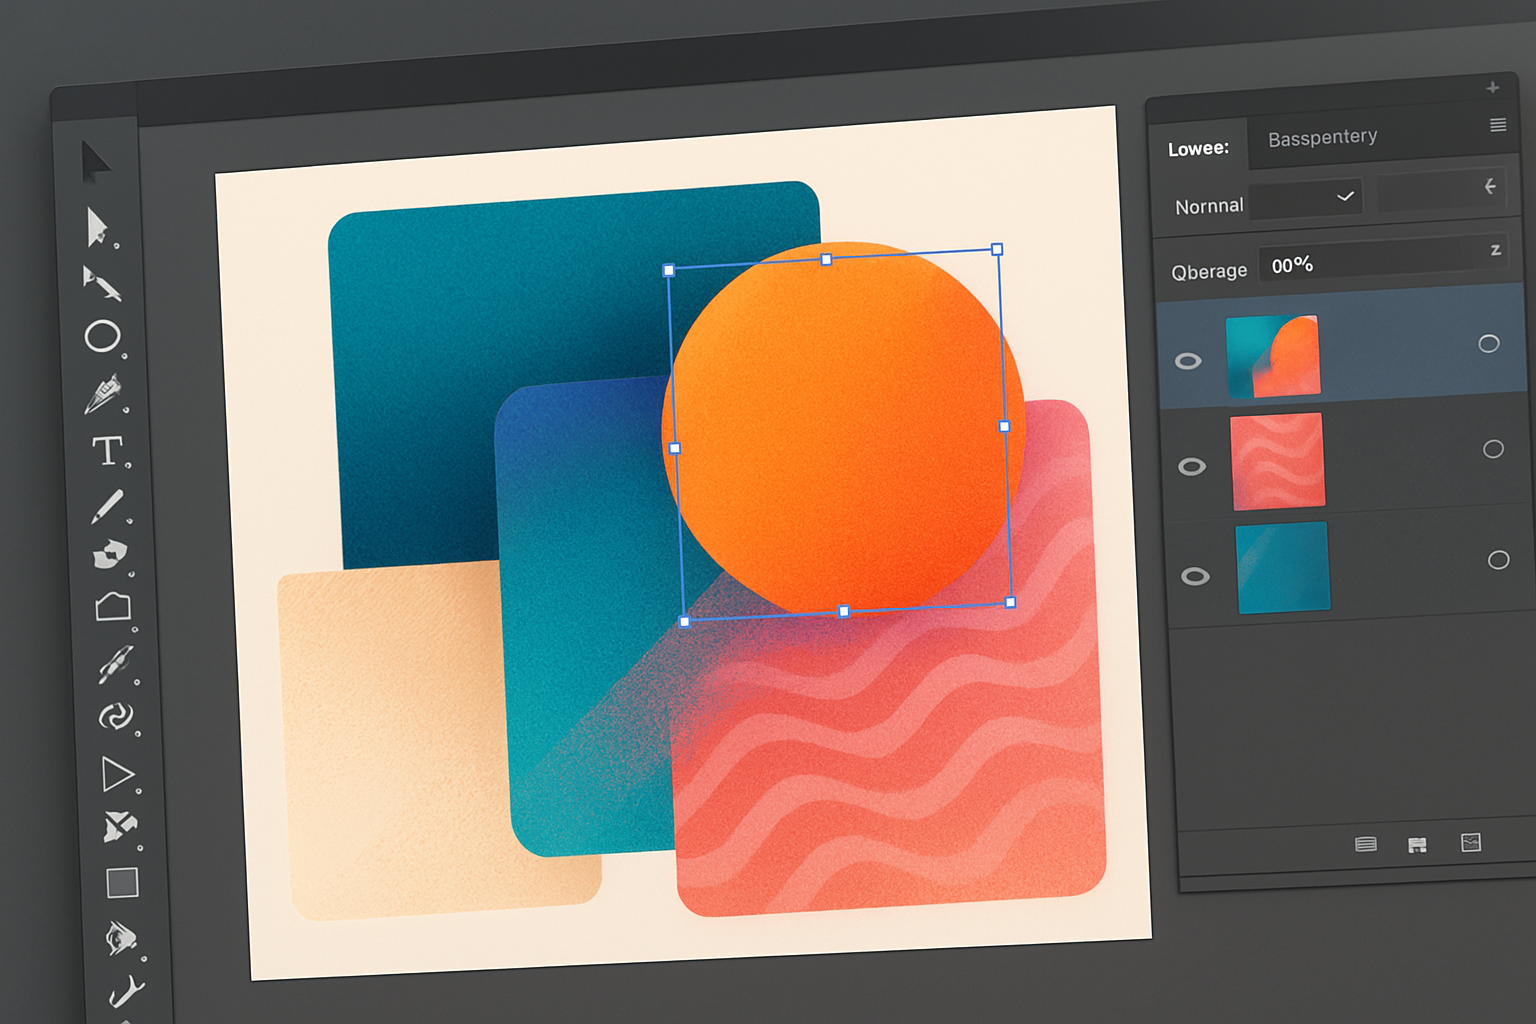Open the layers panel hamburger menu
Image resolution: width=1536 pixels, height=1024 pixels.
[x=1498, y=125]
